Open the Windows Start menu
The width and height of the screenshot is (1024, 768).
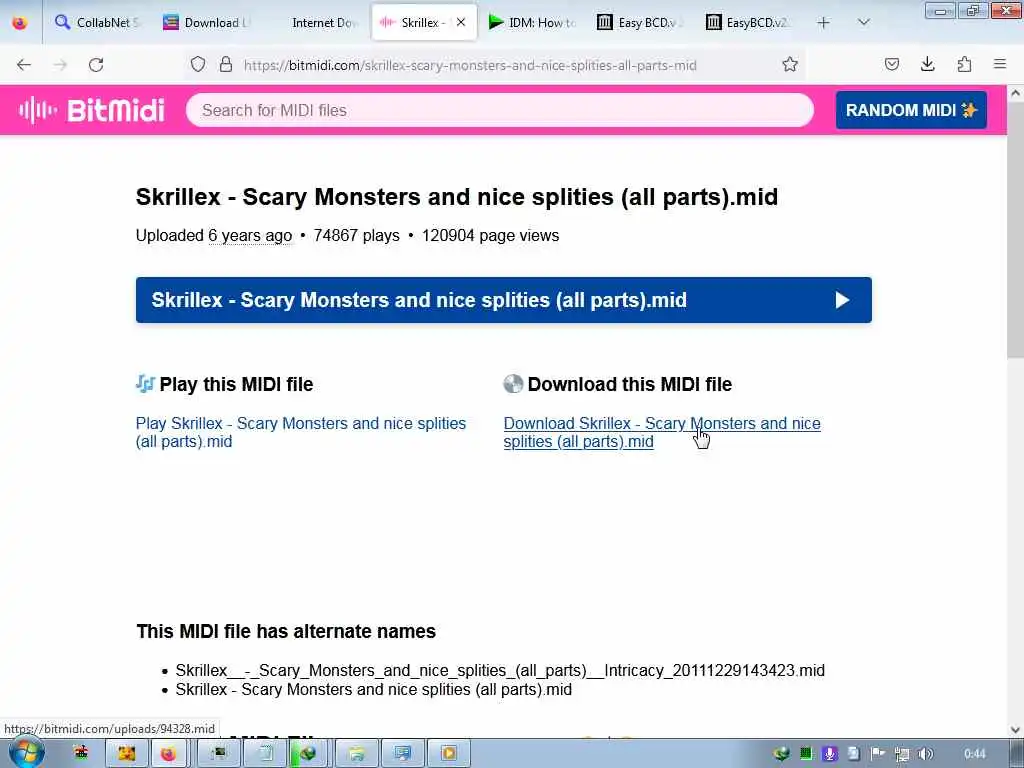[25, 754]
